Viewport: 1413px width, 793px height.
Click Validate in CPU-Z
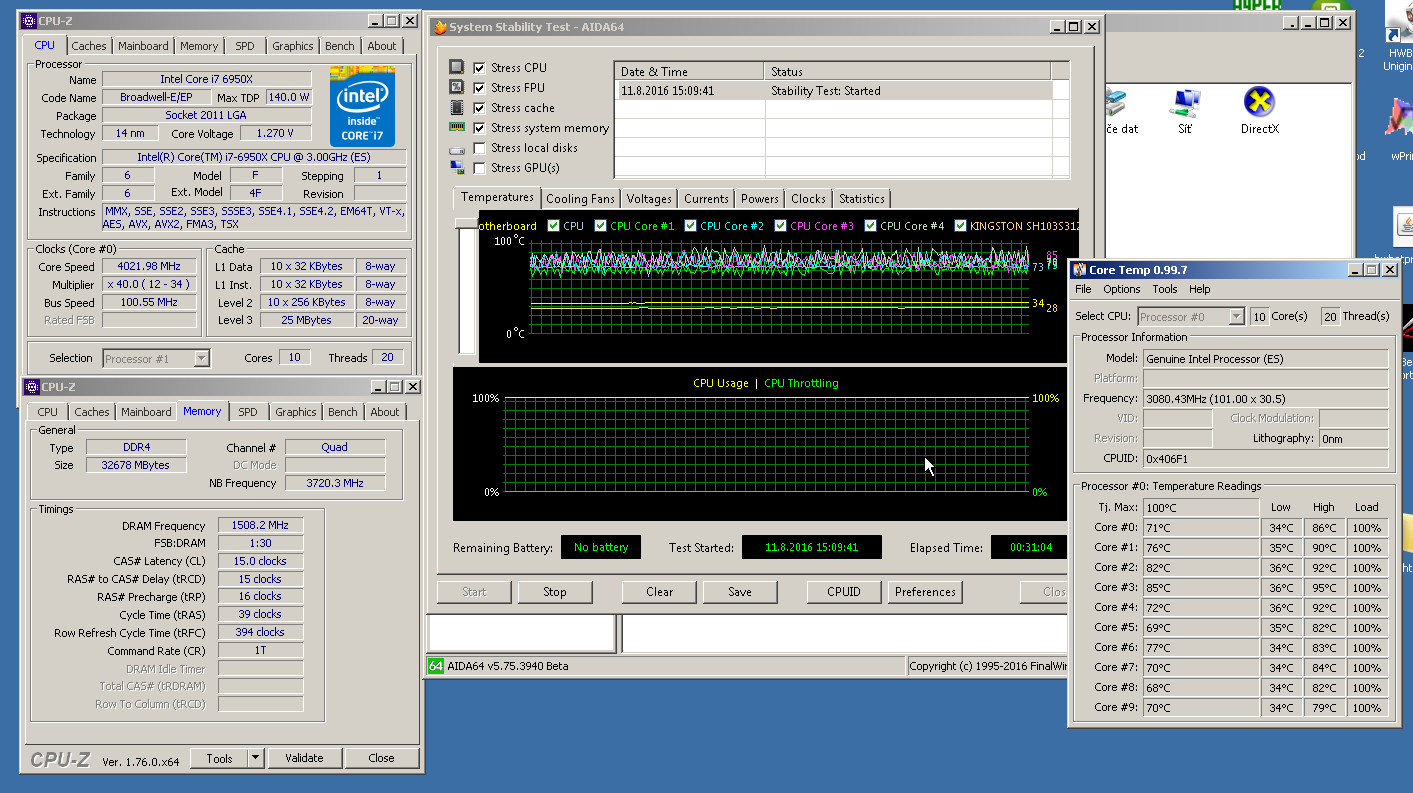[x=304, y=758]
